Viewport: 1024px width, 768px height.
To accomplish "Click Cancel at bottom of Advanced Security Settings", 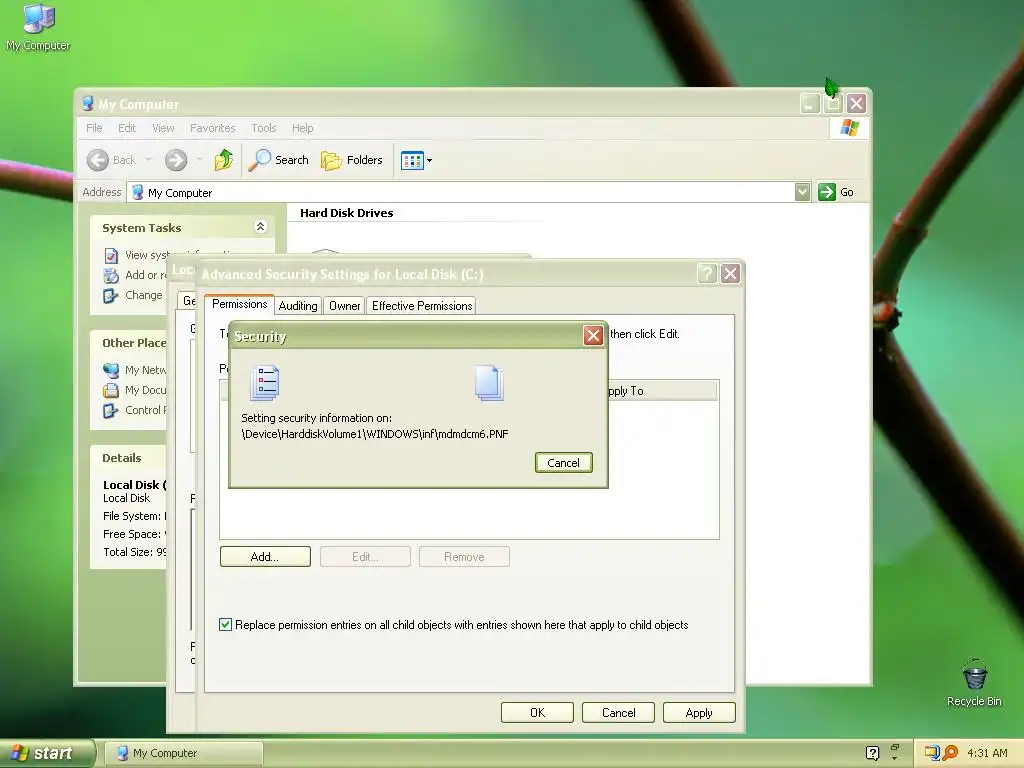I will pos(618,712).
